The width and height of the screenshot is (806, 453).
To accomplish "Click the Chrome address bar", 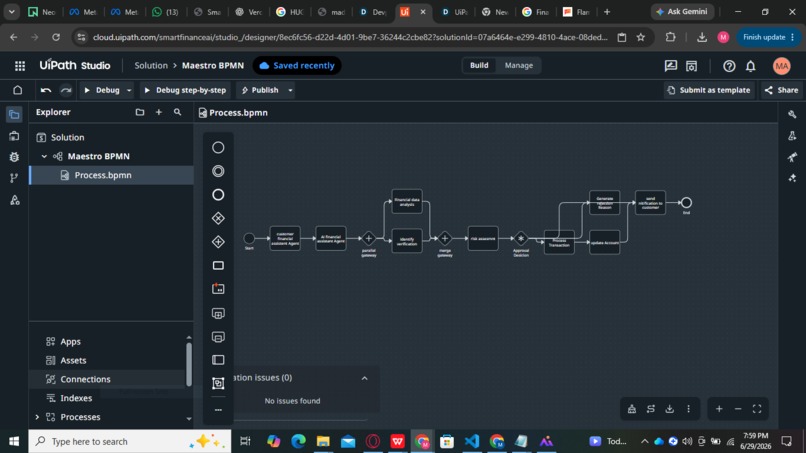I will pyautogui.click(x=350, y=37).
